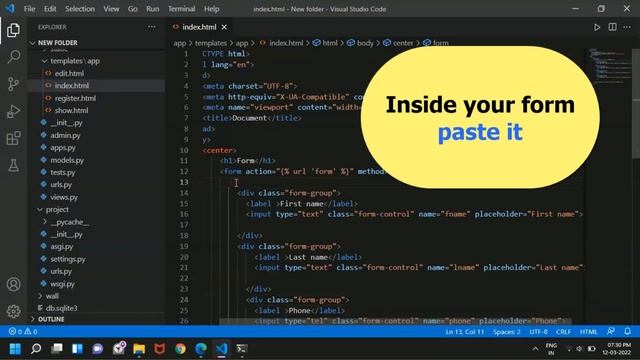Open Explorer Views and More Actions ellipsis
Screen dimensions: 640x360
(152, 27)
